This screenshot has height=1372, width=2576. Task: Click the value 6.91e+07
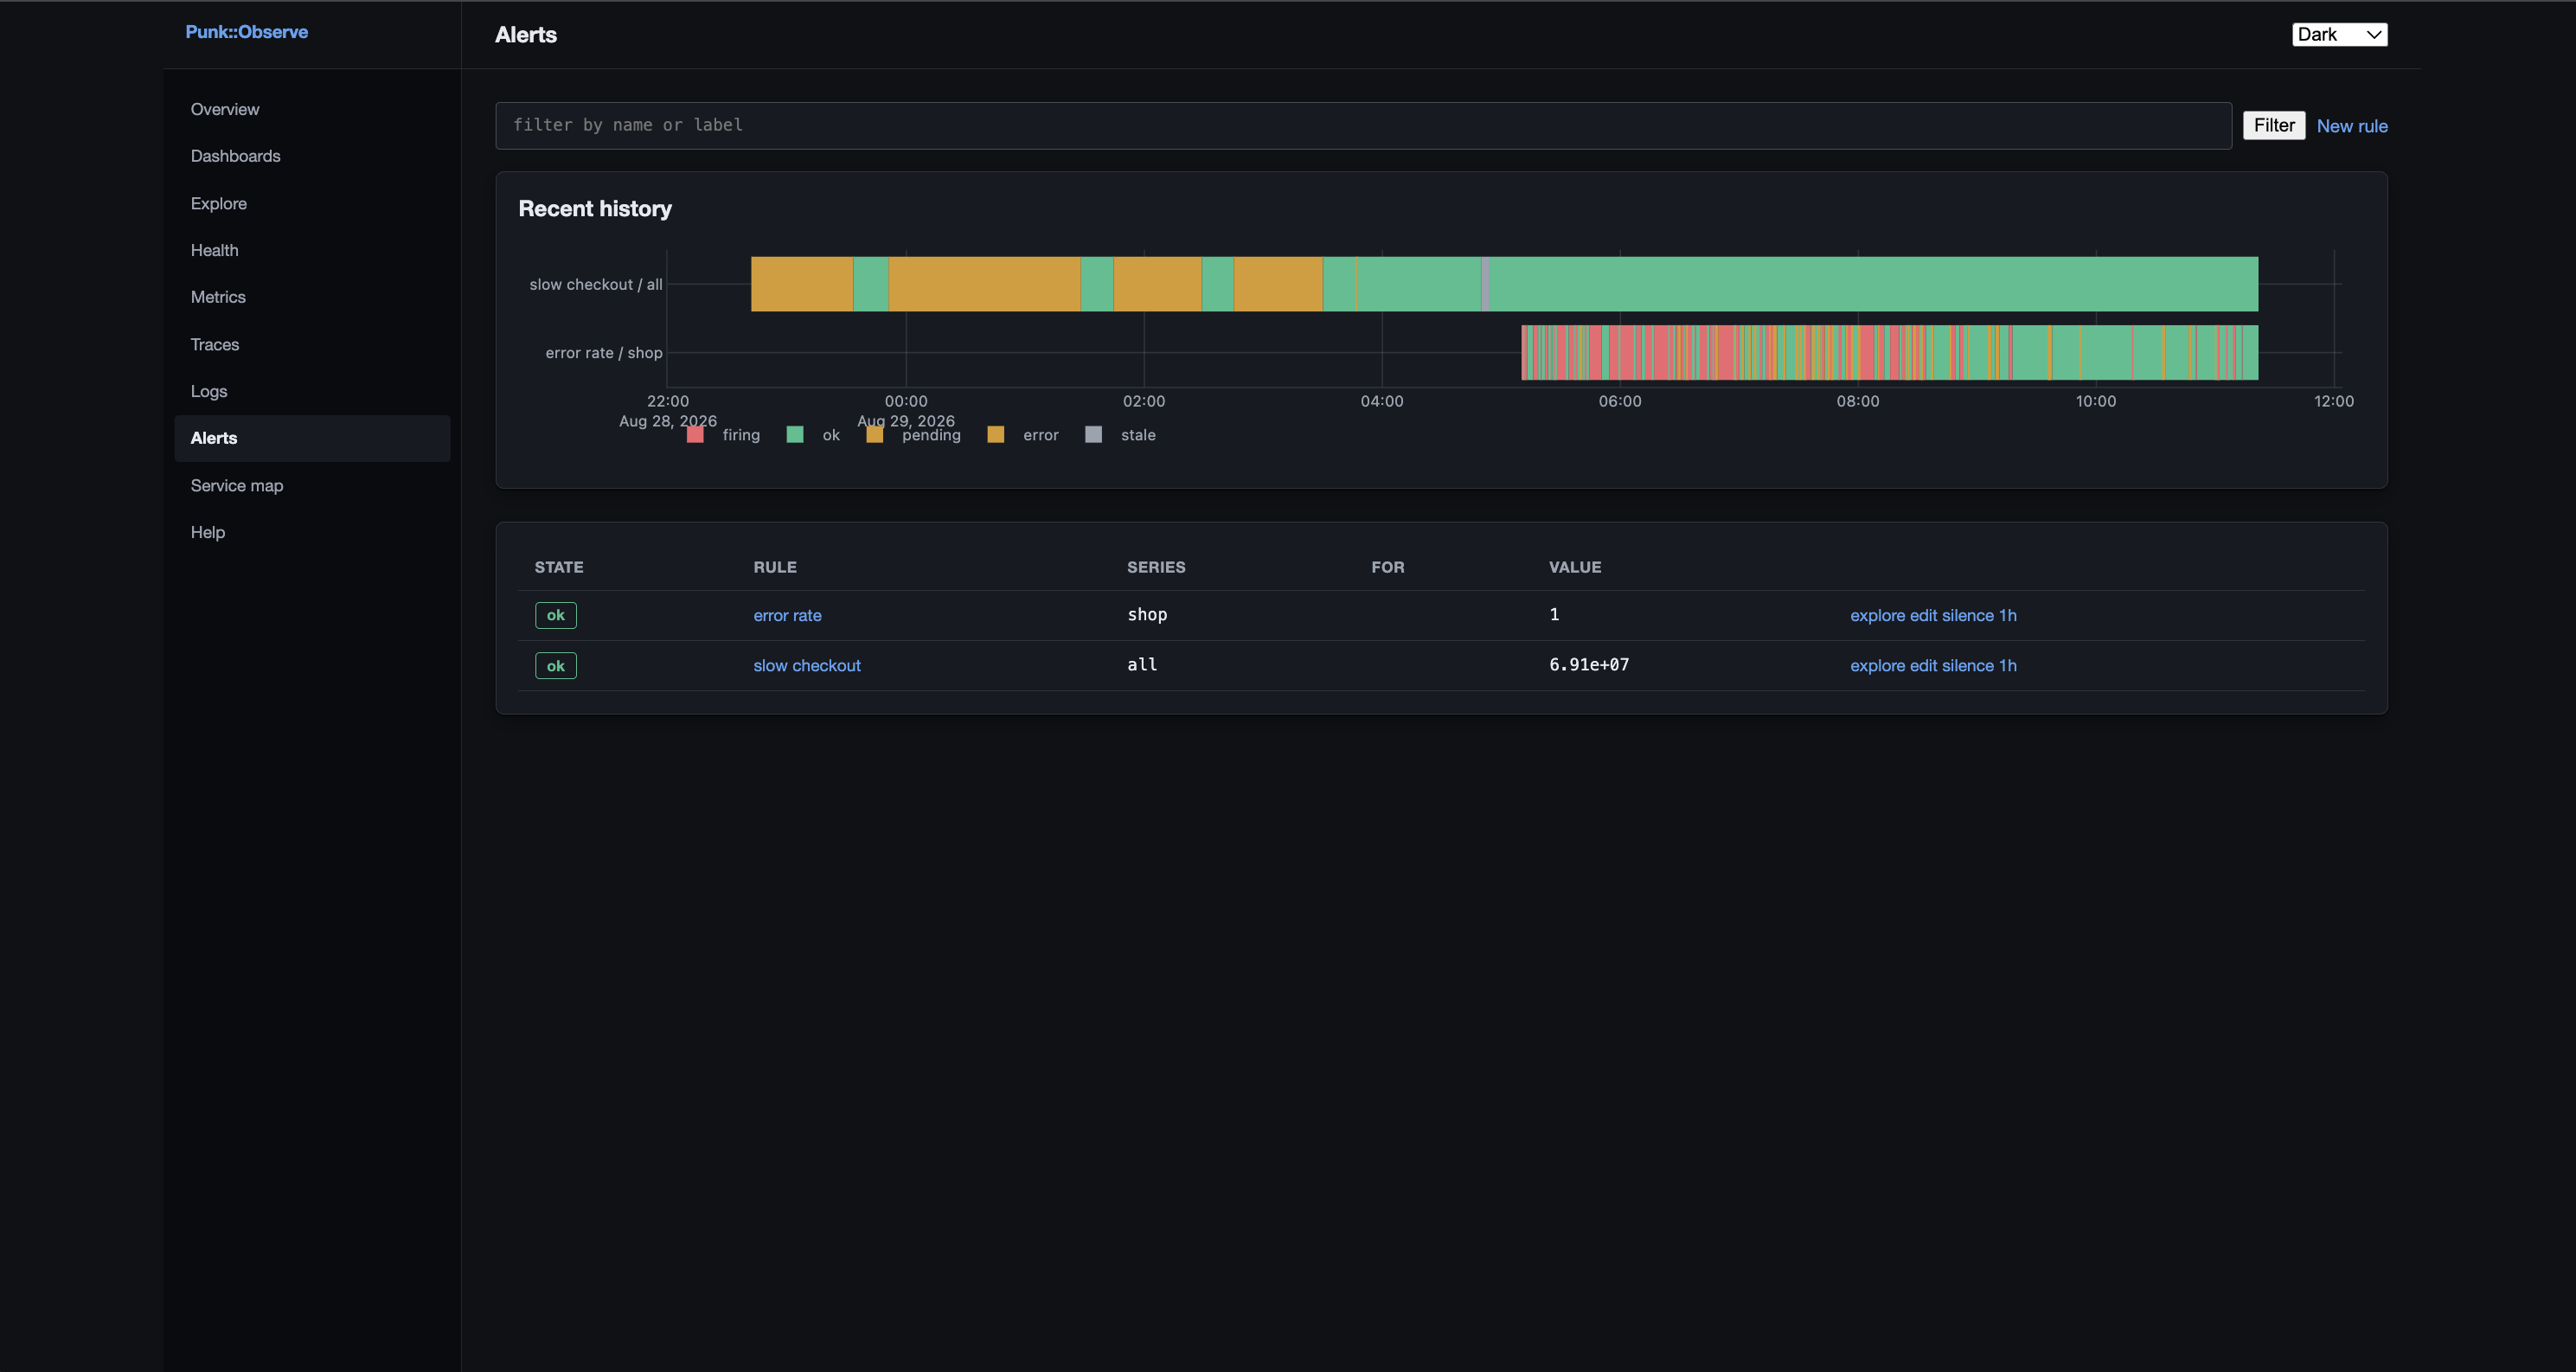(x=1589, y=664)
